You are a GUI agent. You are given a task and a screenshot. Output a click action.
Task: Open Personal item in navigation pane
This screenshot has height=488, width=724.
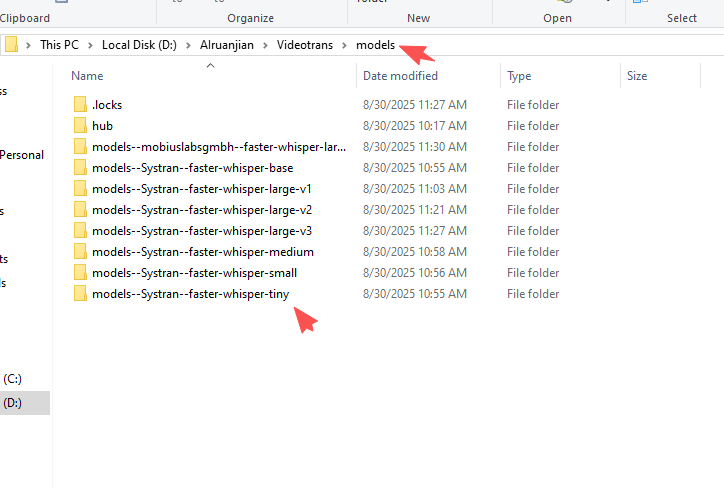[22, 155]
